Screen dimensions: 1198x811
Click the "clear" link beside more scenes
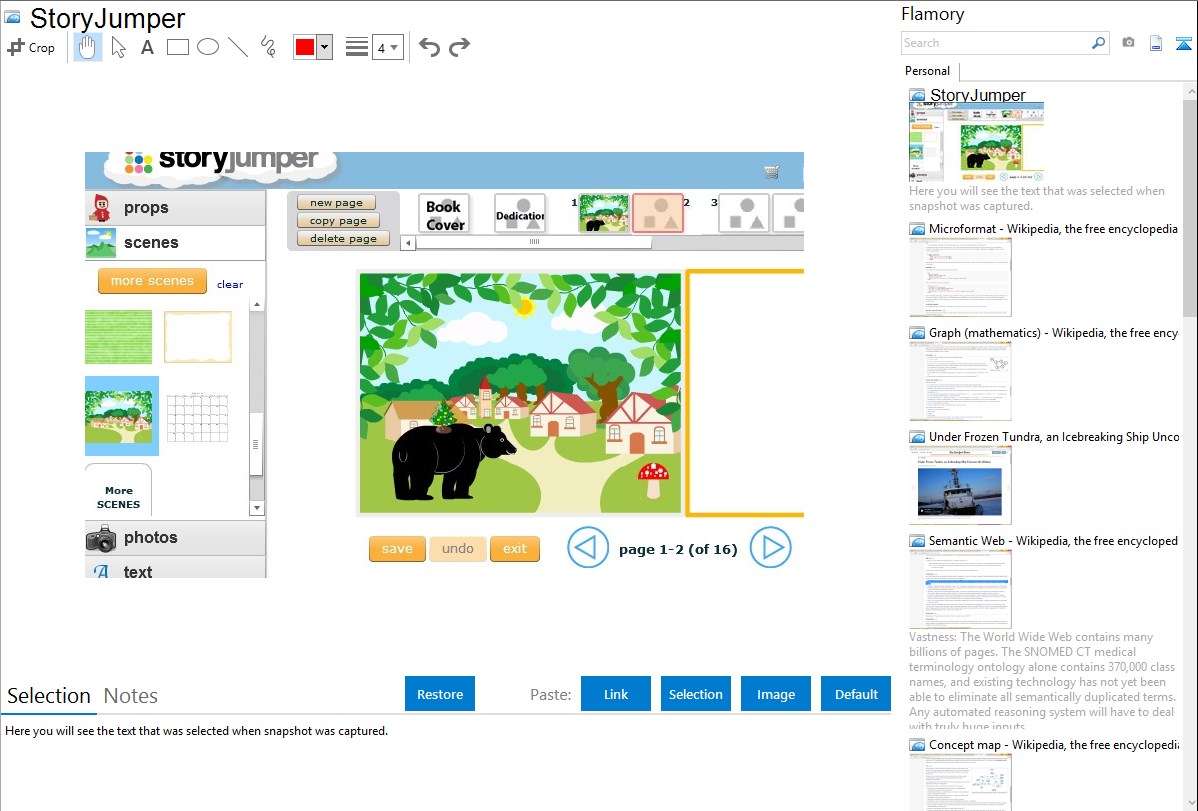coord(230,284)
